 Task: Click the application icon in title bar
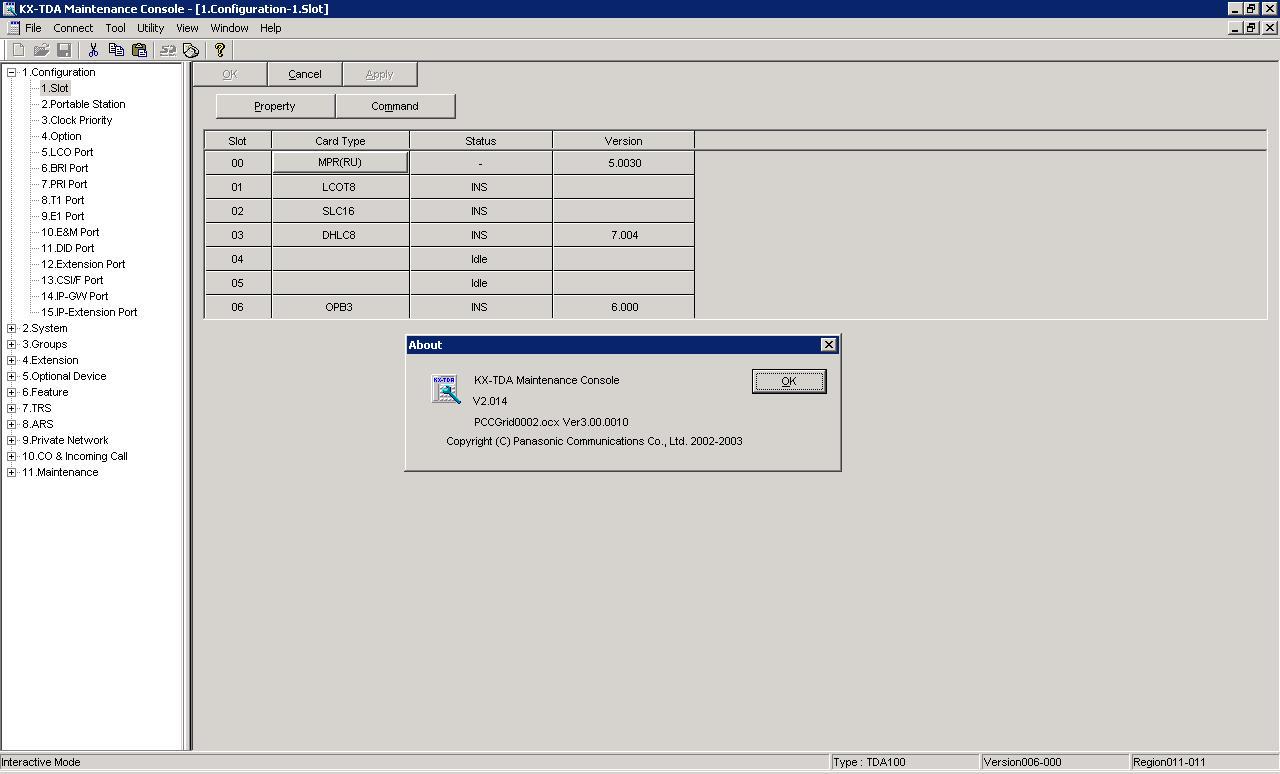coord(9,9)
